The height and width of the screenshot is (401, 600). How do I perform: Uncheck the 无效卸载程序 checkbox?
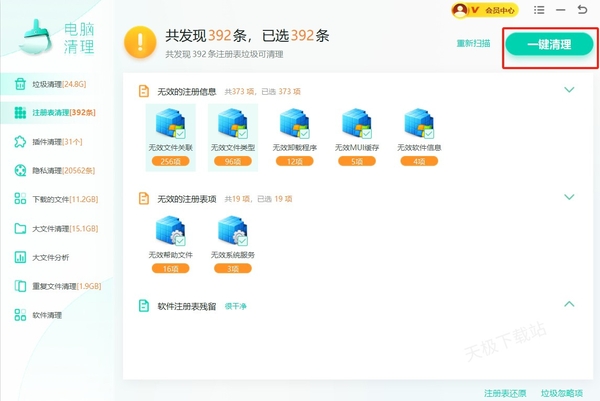pyautogui.click(x=305, y=134)
